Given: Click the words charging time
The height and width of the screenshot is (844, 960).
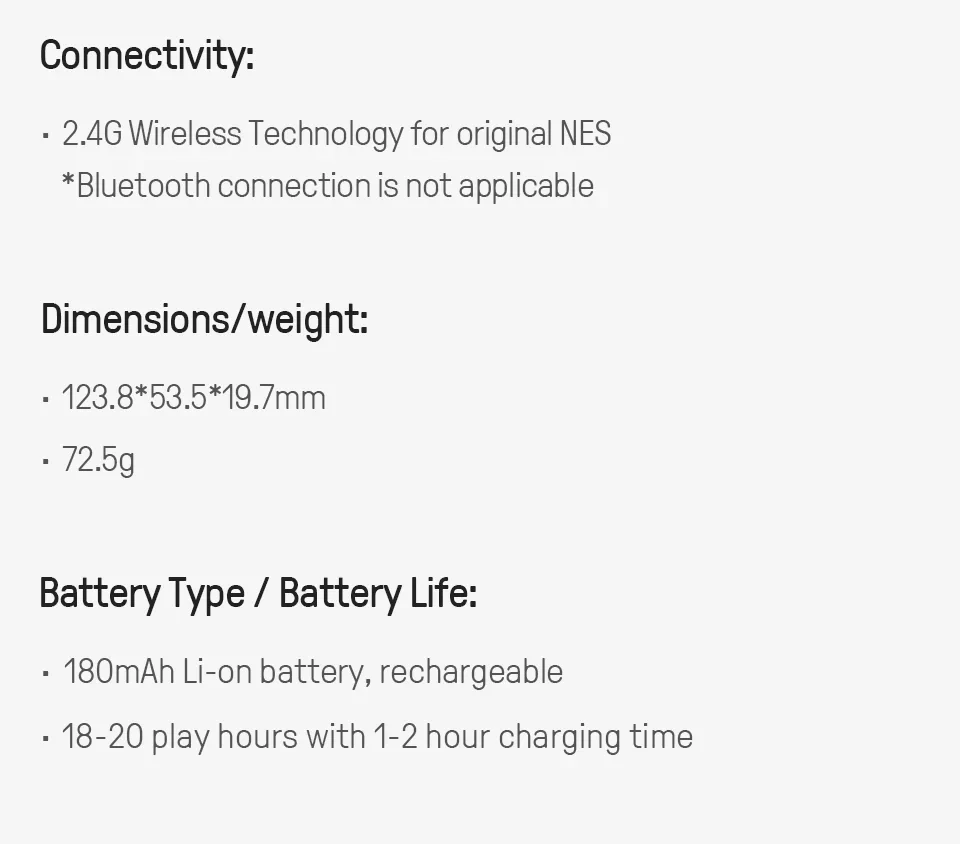Looking at the screenshot, I should [595, 737].
